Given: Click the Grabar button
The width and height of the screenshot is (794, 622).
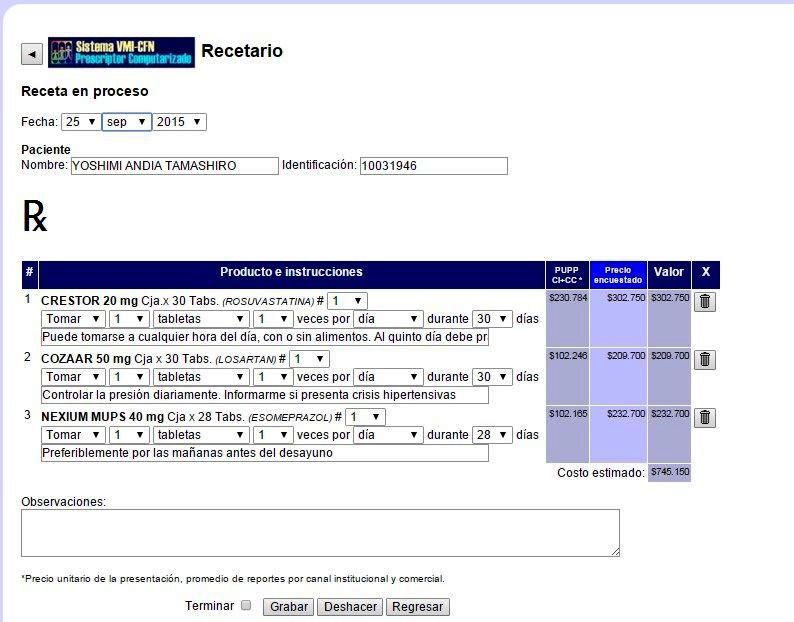Looking at the screenshot, I should (289, 607).
